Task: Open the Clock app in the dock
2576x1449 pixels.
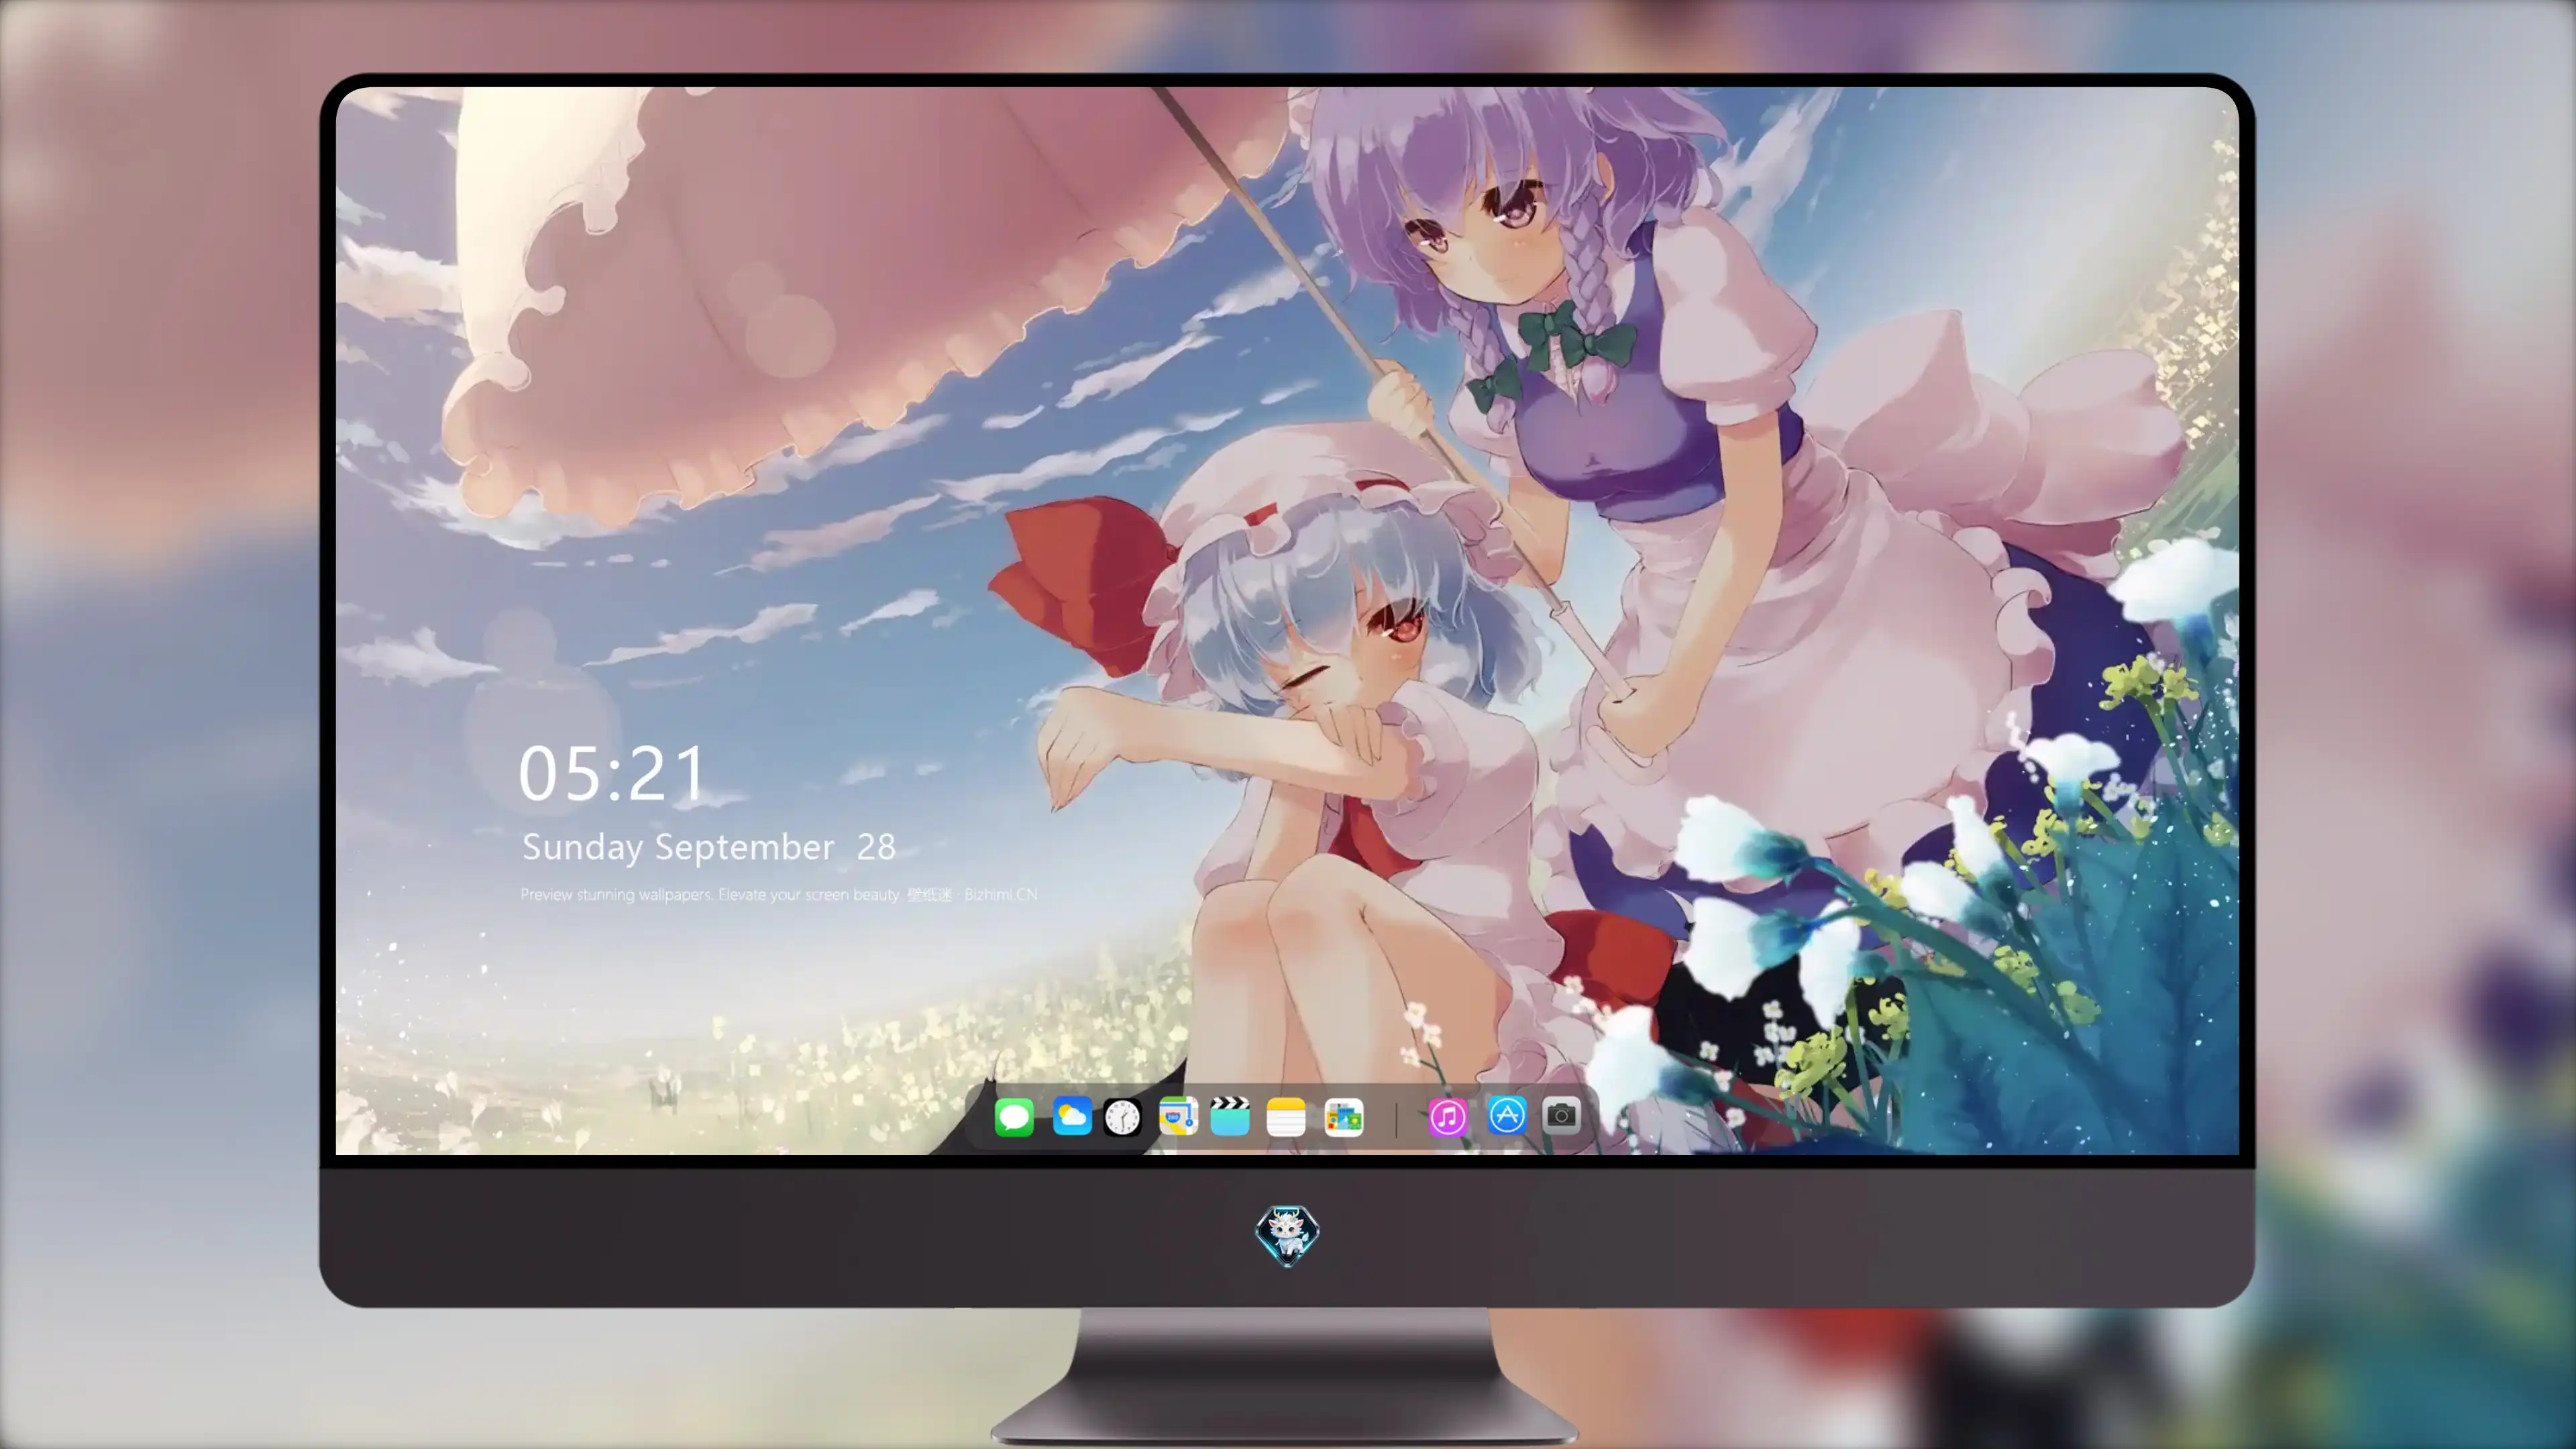Action: [1122, 1117]
